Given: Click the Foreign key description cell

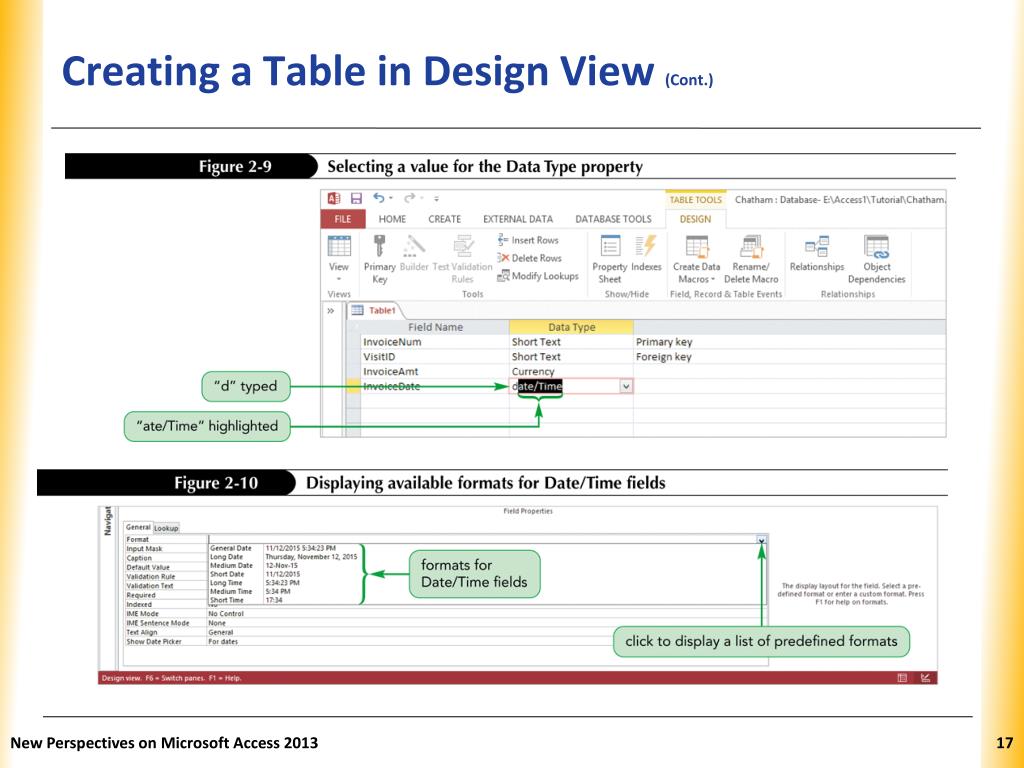Looking at the screenshot, I should tap(789, 357).
